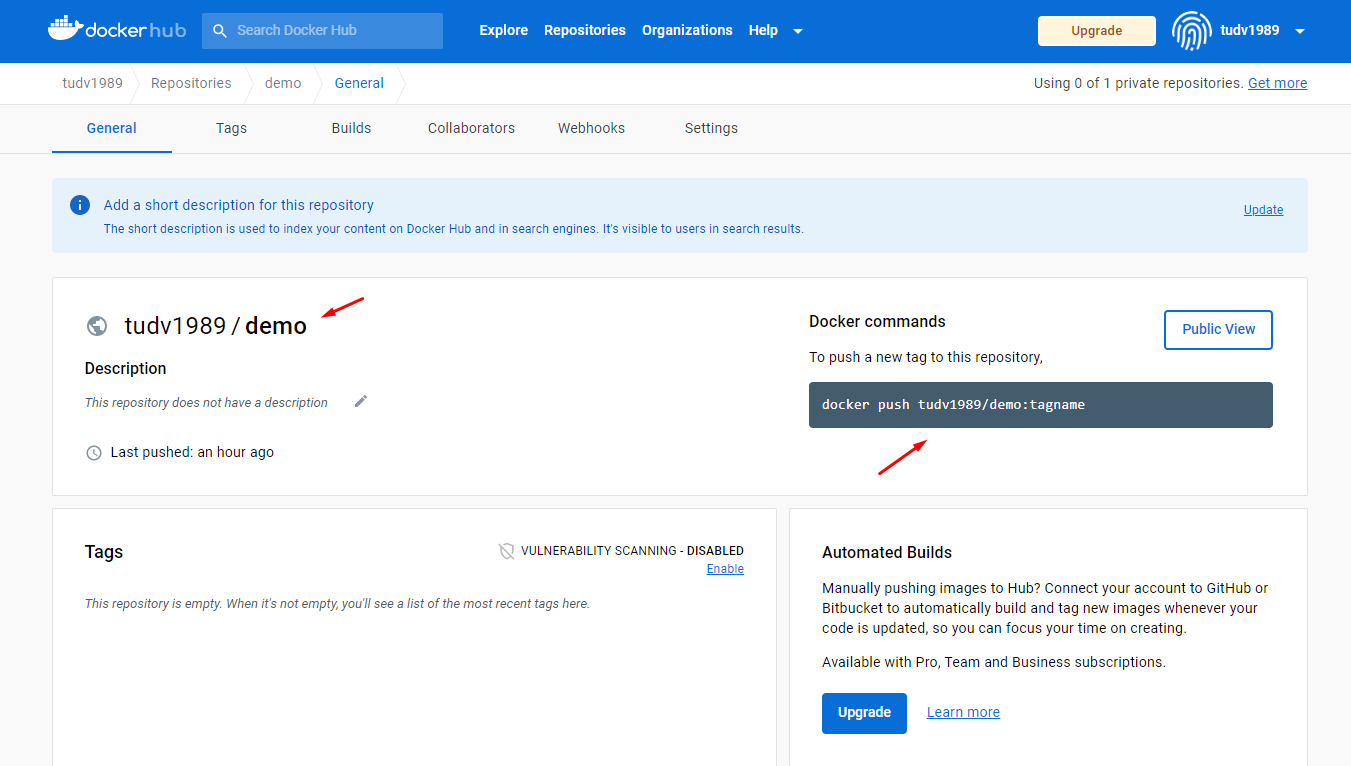Click Explore in the top navigation

(503, 30)
